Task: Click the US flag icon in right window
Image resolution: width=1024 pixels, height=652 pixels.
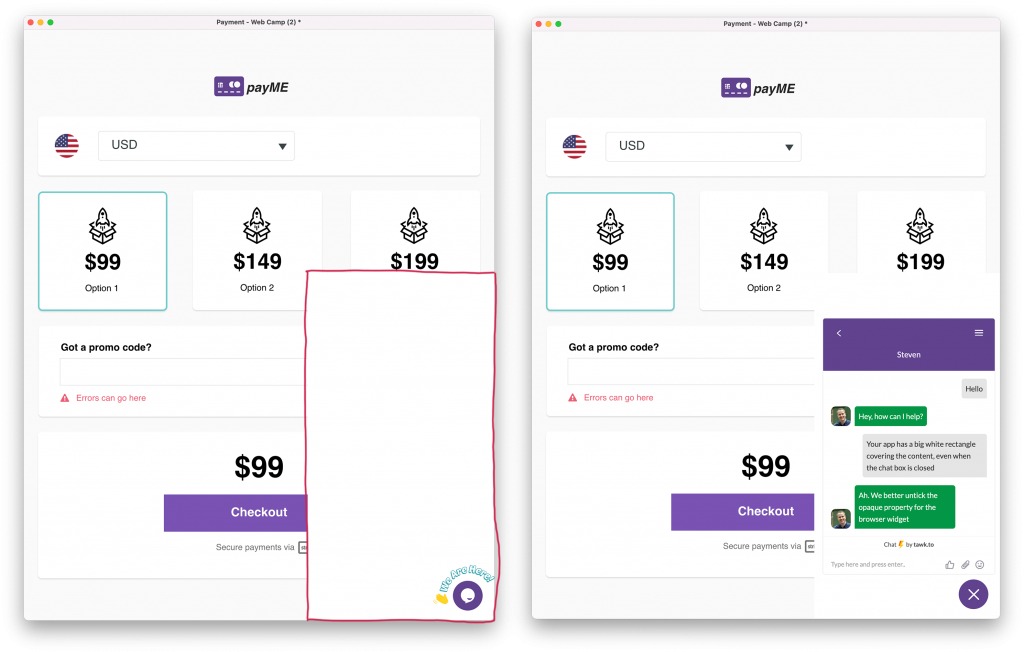Action: (575, 146)
